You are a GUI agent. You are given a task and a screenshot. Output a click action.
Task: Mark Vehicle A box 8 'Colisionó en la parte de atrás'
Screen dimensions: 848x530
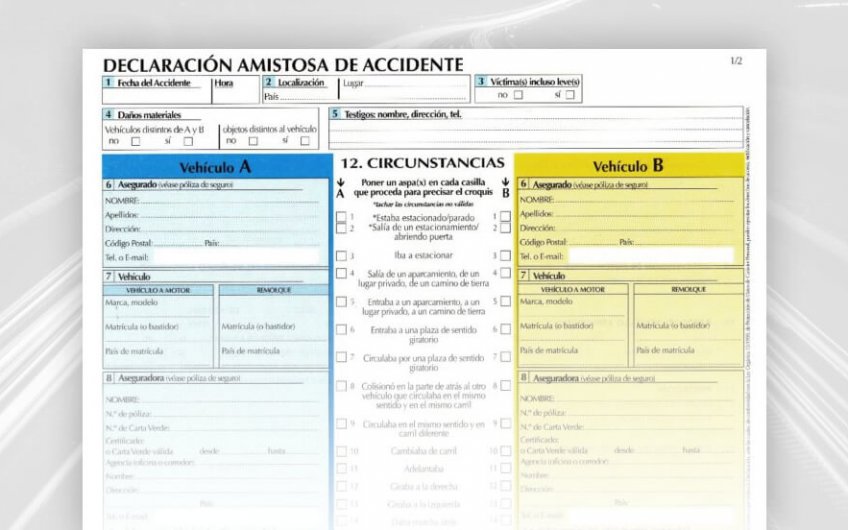[x=341, y=386]
